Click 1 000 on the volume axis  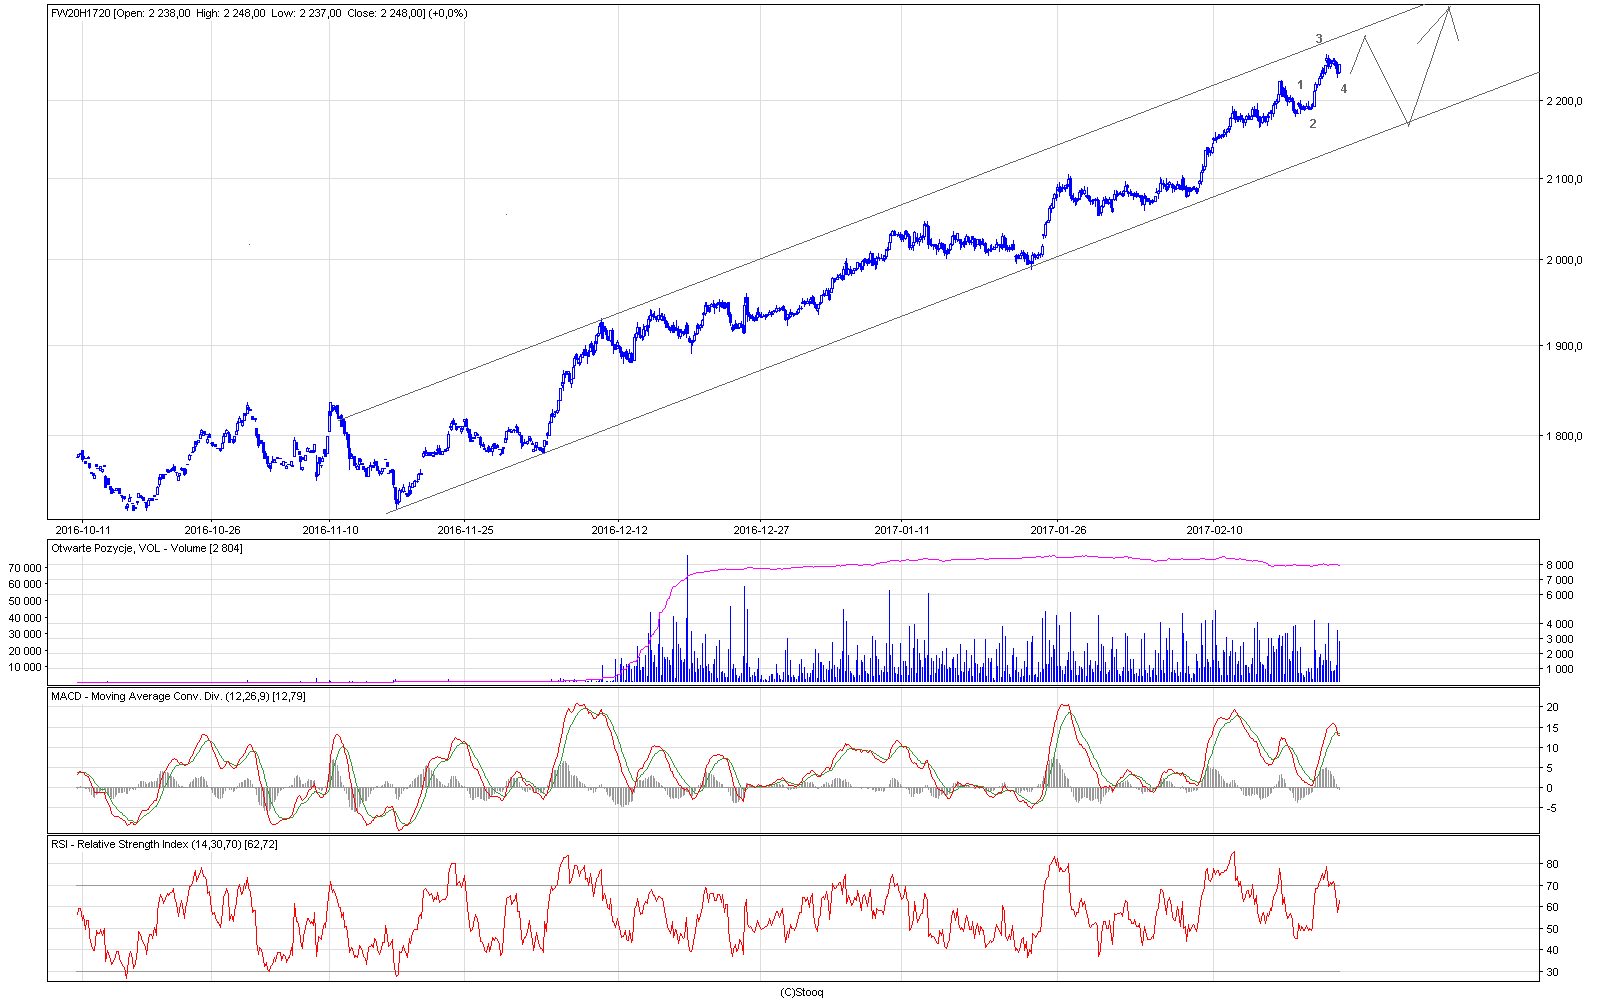pos(1560,669)
